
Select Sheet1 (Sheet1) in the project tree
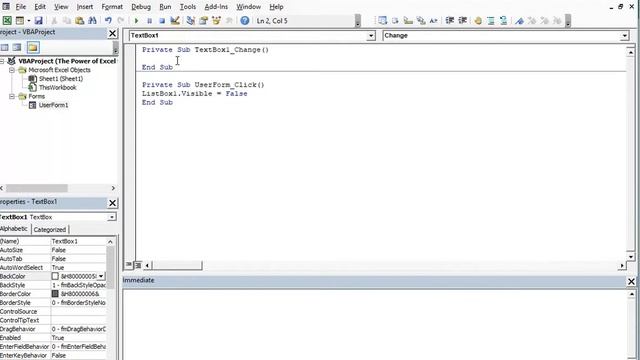tap(60, 79)
